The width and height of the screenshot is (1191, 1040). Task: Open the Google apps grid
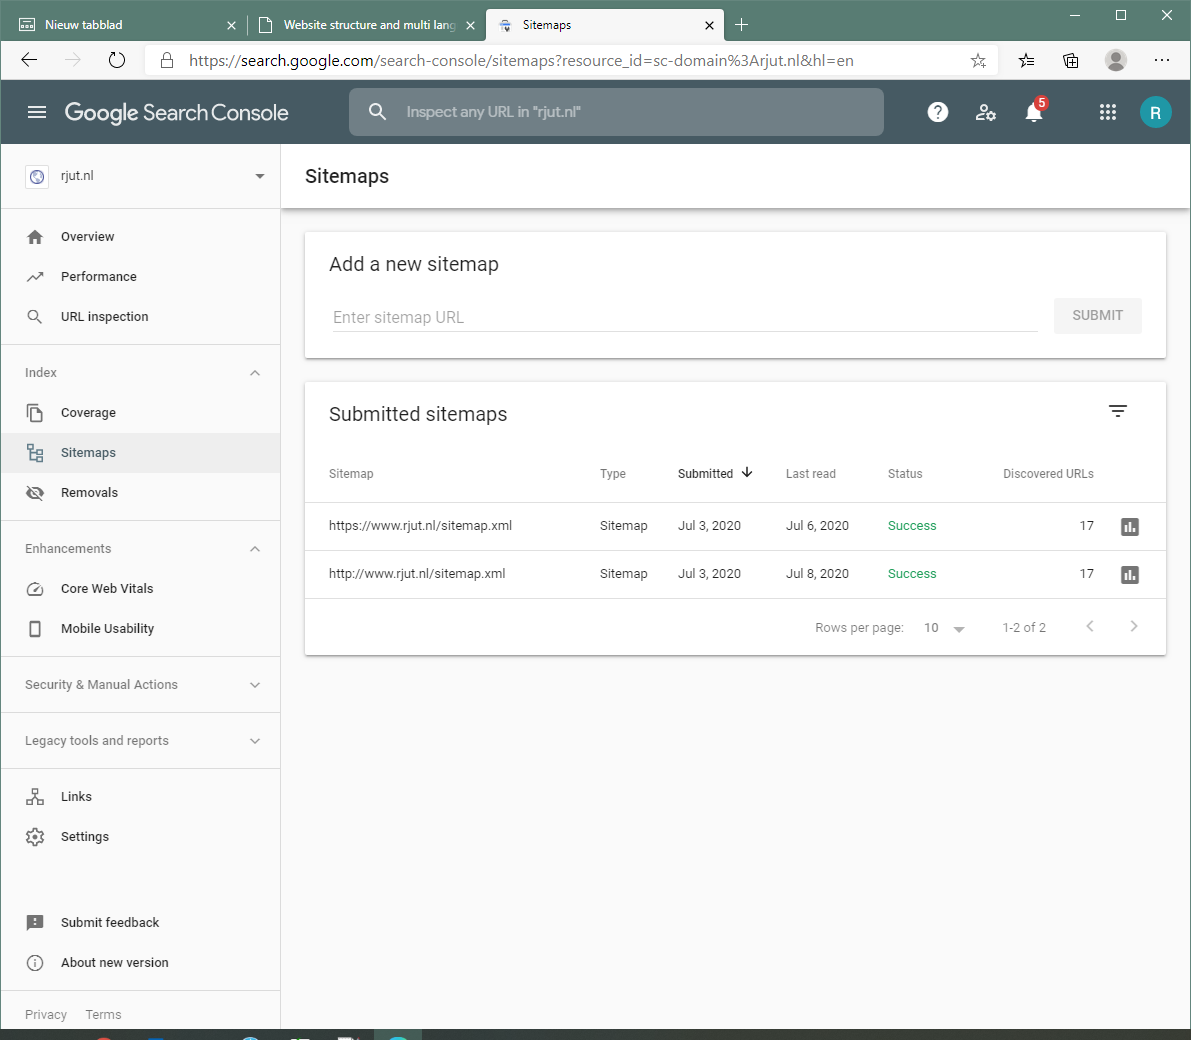click(x=1107, y=112)
